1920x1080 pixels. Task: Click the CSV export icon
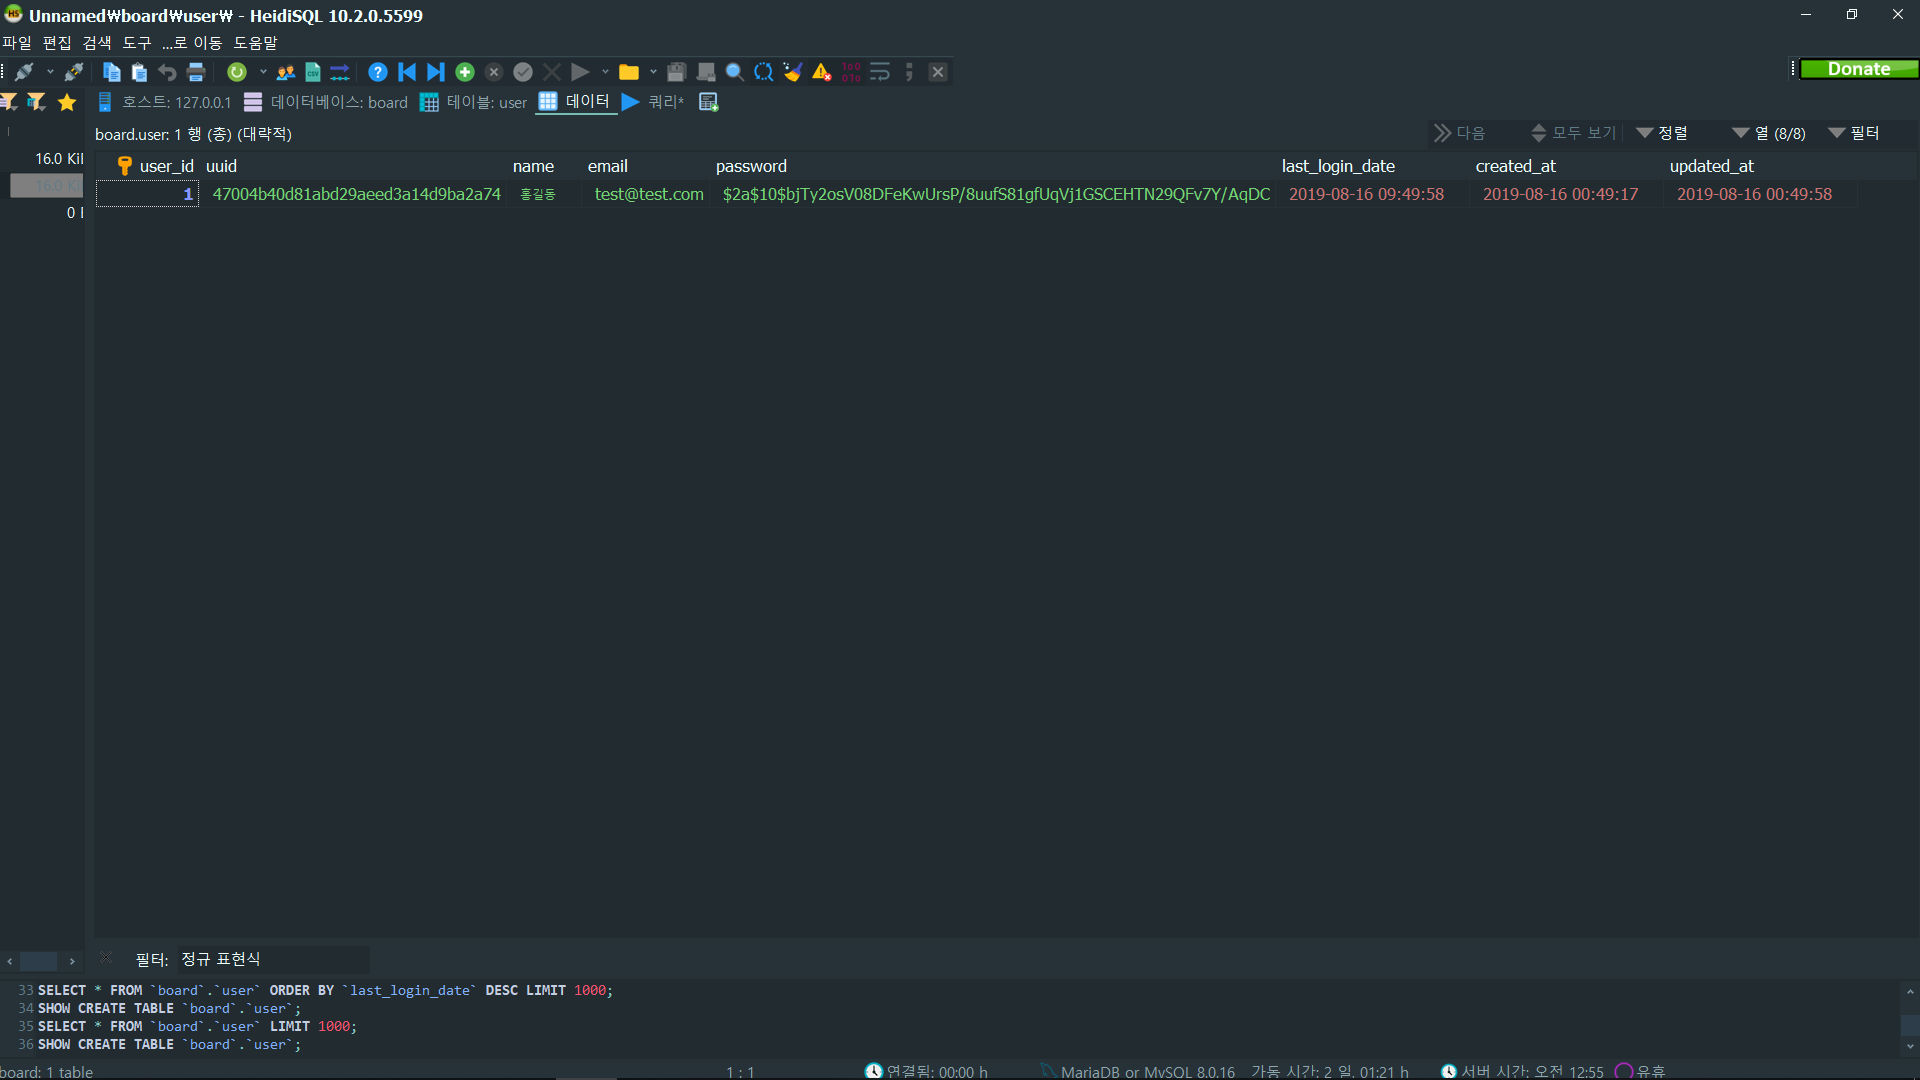[x=313, y=72]
